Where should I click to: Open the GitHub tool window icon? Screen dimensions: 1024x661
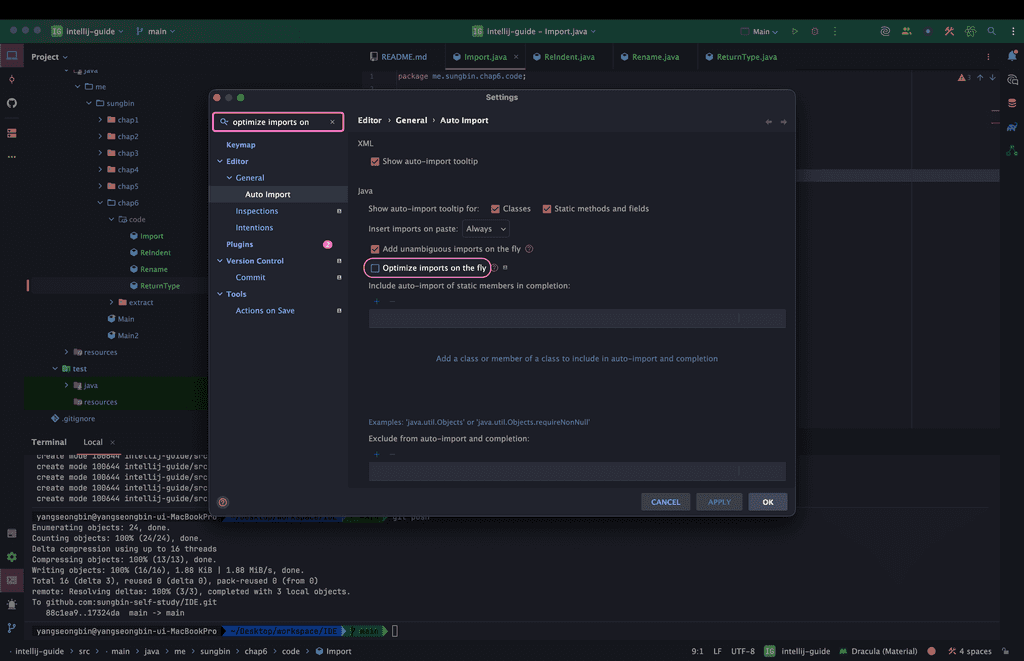[x=12, y=103]
